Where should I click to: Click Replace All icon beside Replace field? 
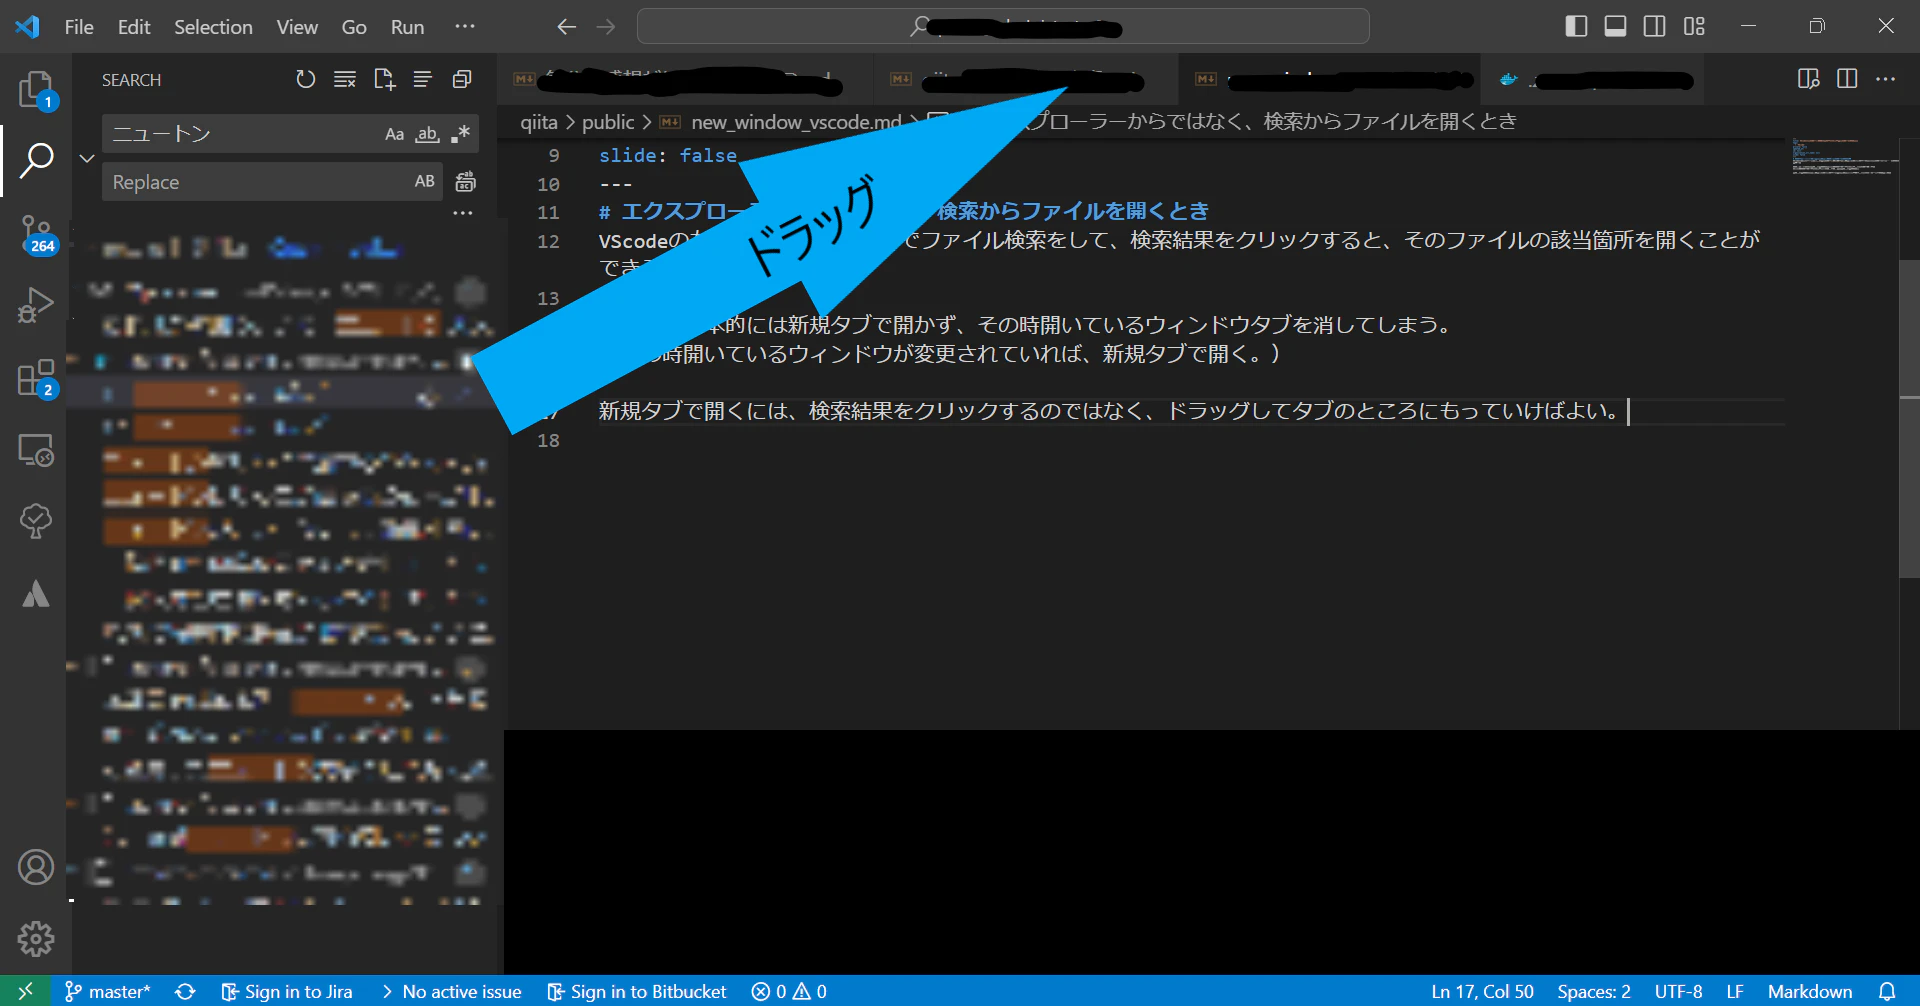465,182
